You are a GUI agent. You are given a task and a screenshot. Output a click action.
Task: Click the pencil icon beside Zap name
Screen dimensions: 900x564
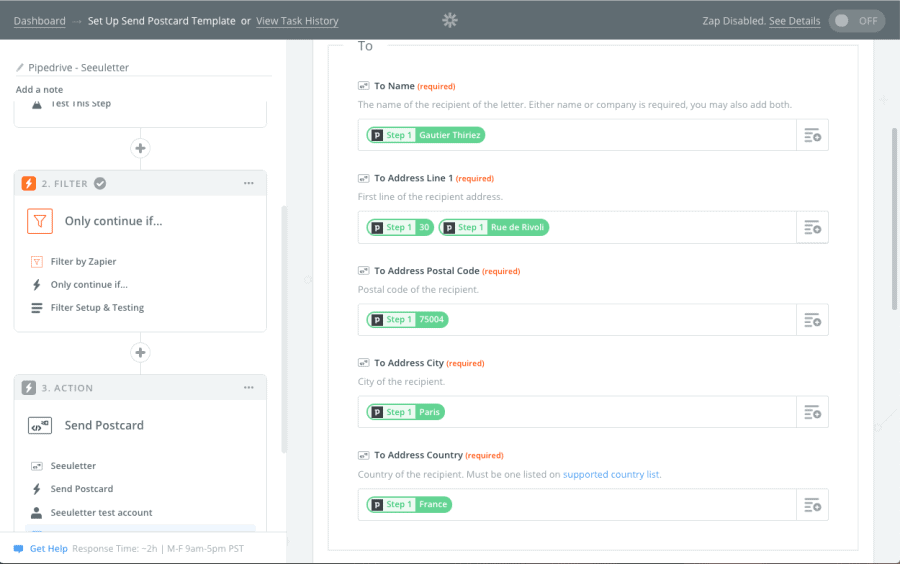click(x=20, y=67)
